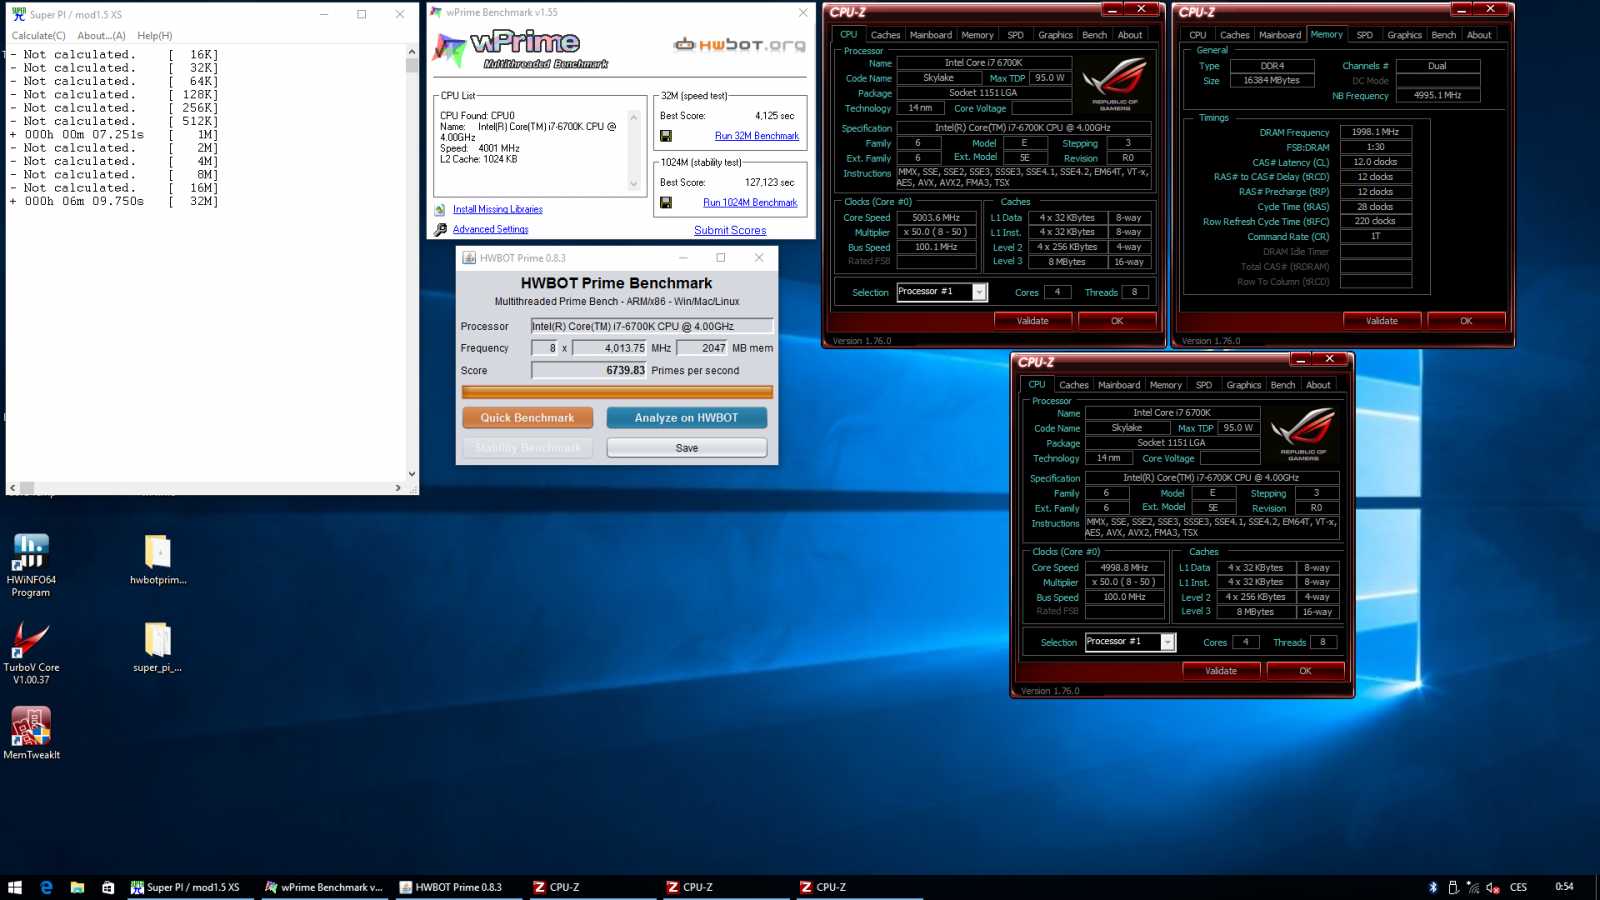
Task: Select Graphics tab in Memory CPU-Z window
Action: click(x=1404, y=35)
